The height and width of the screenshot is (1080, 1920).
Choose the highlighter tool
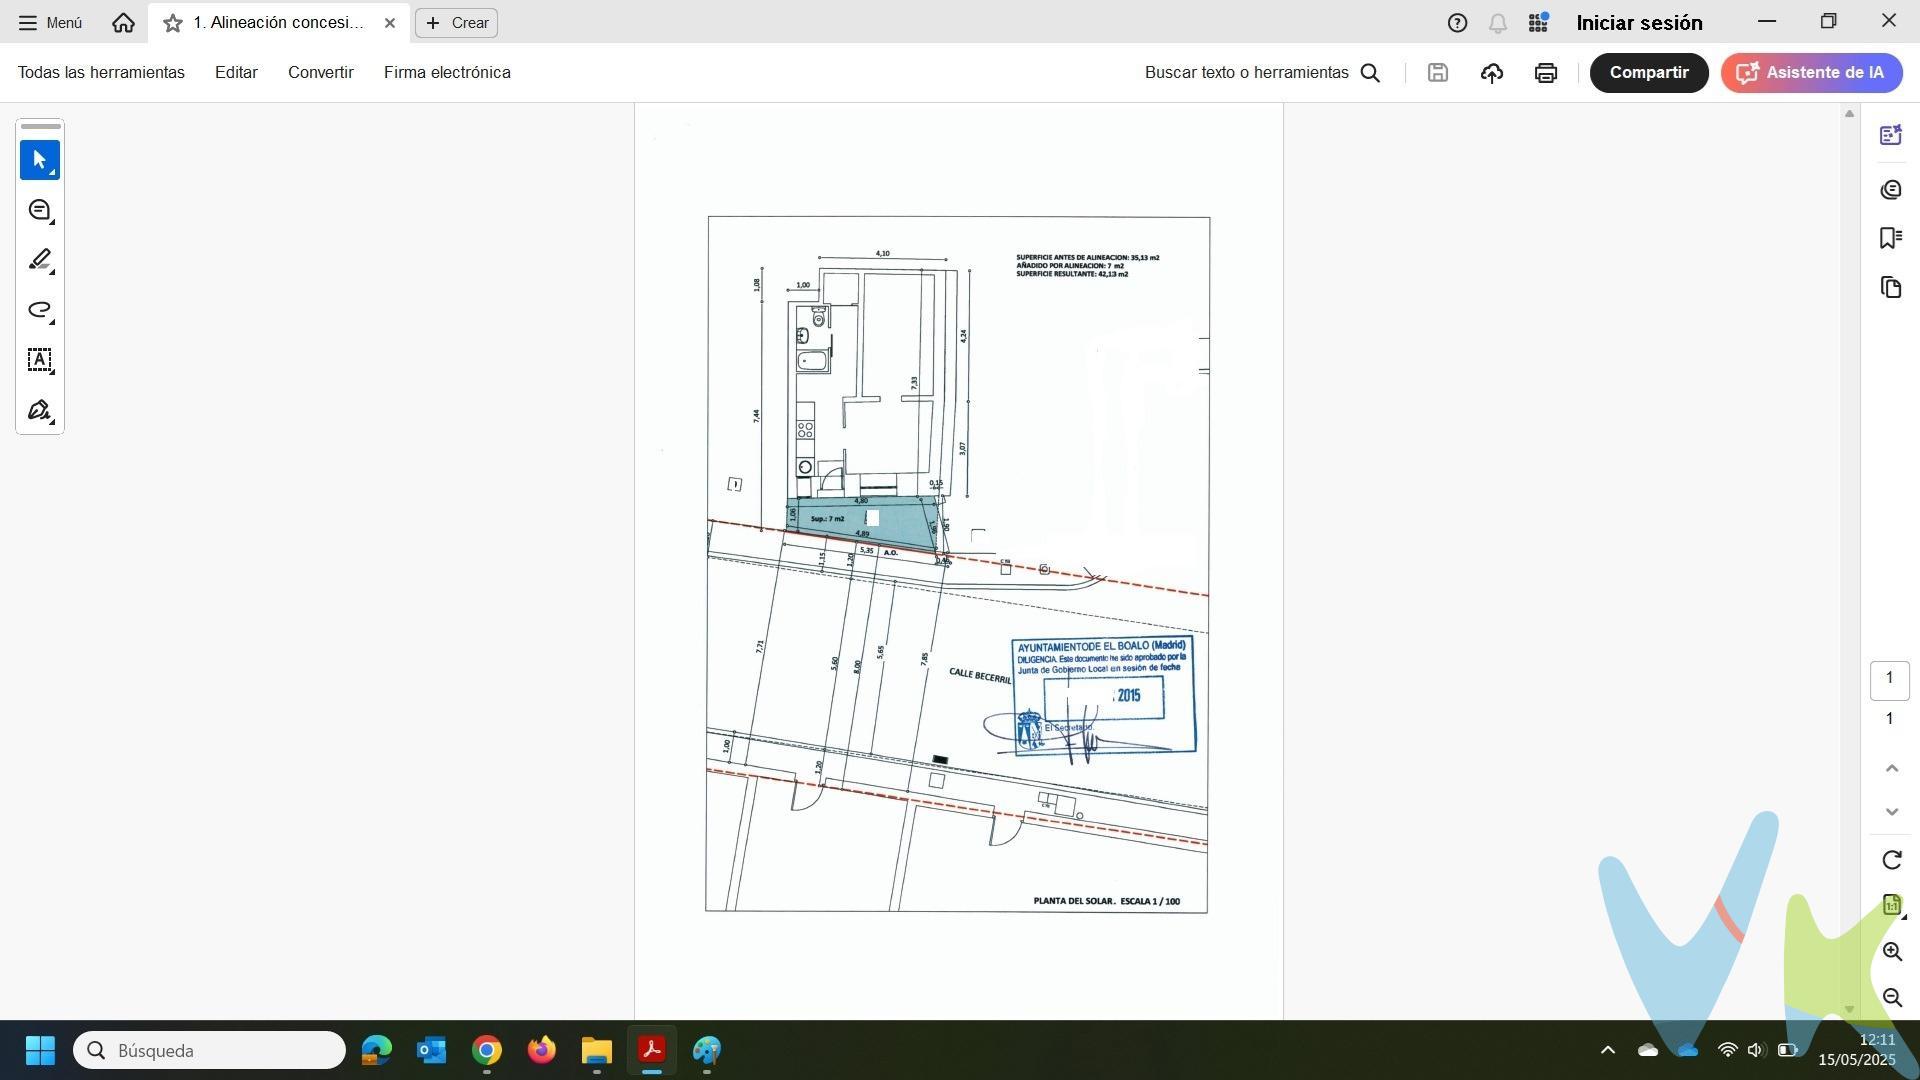pos(40,260)
